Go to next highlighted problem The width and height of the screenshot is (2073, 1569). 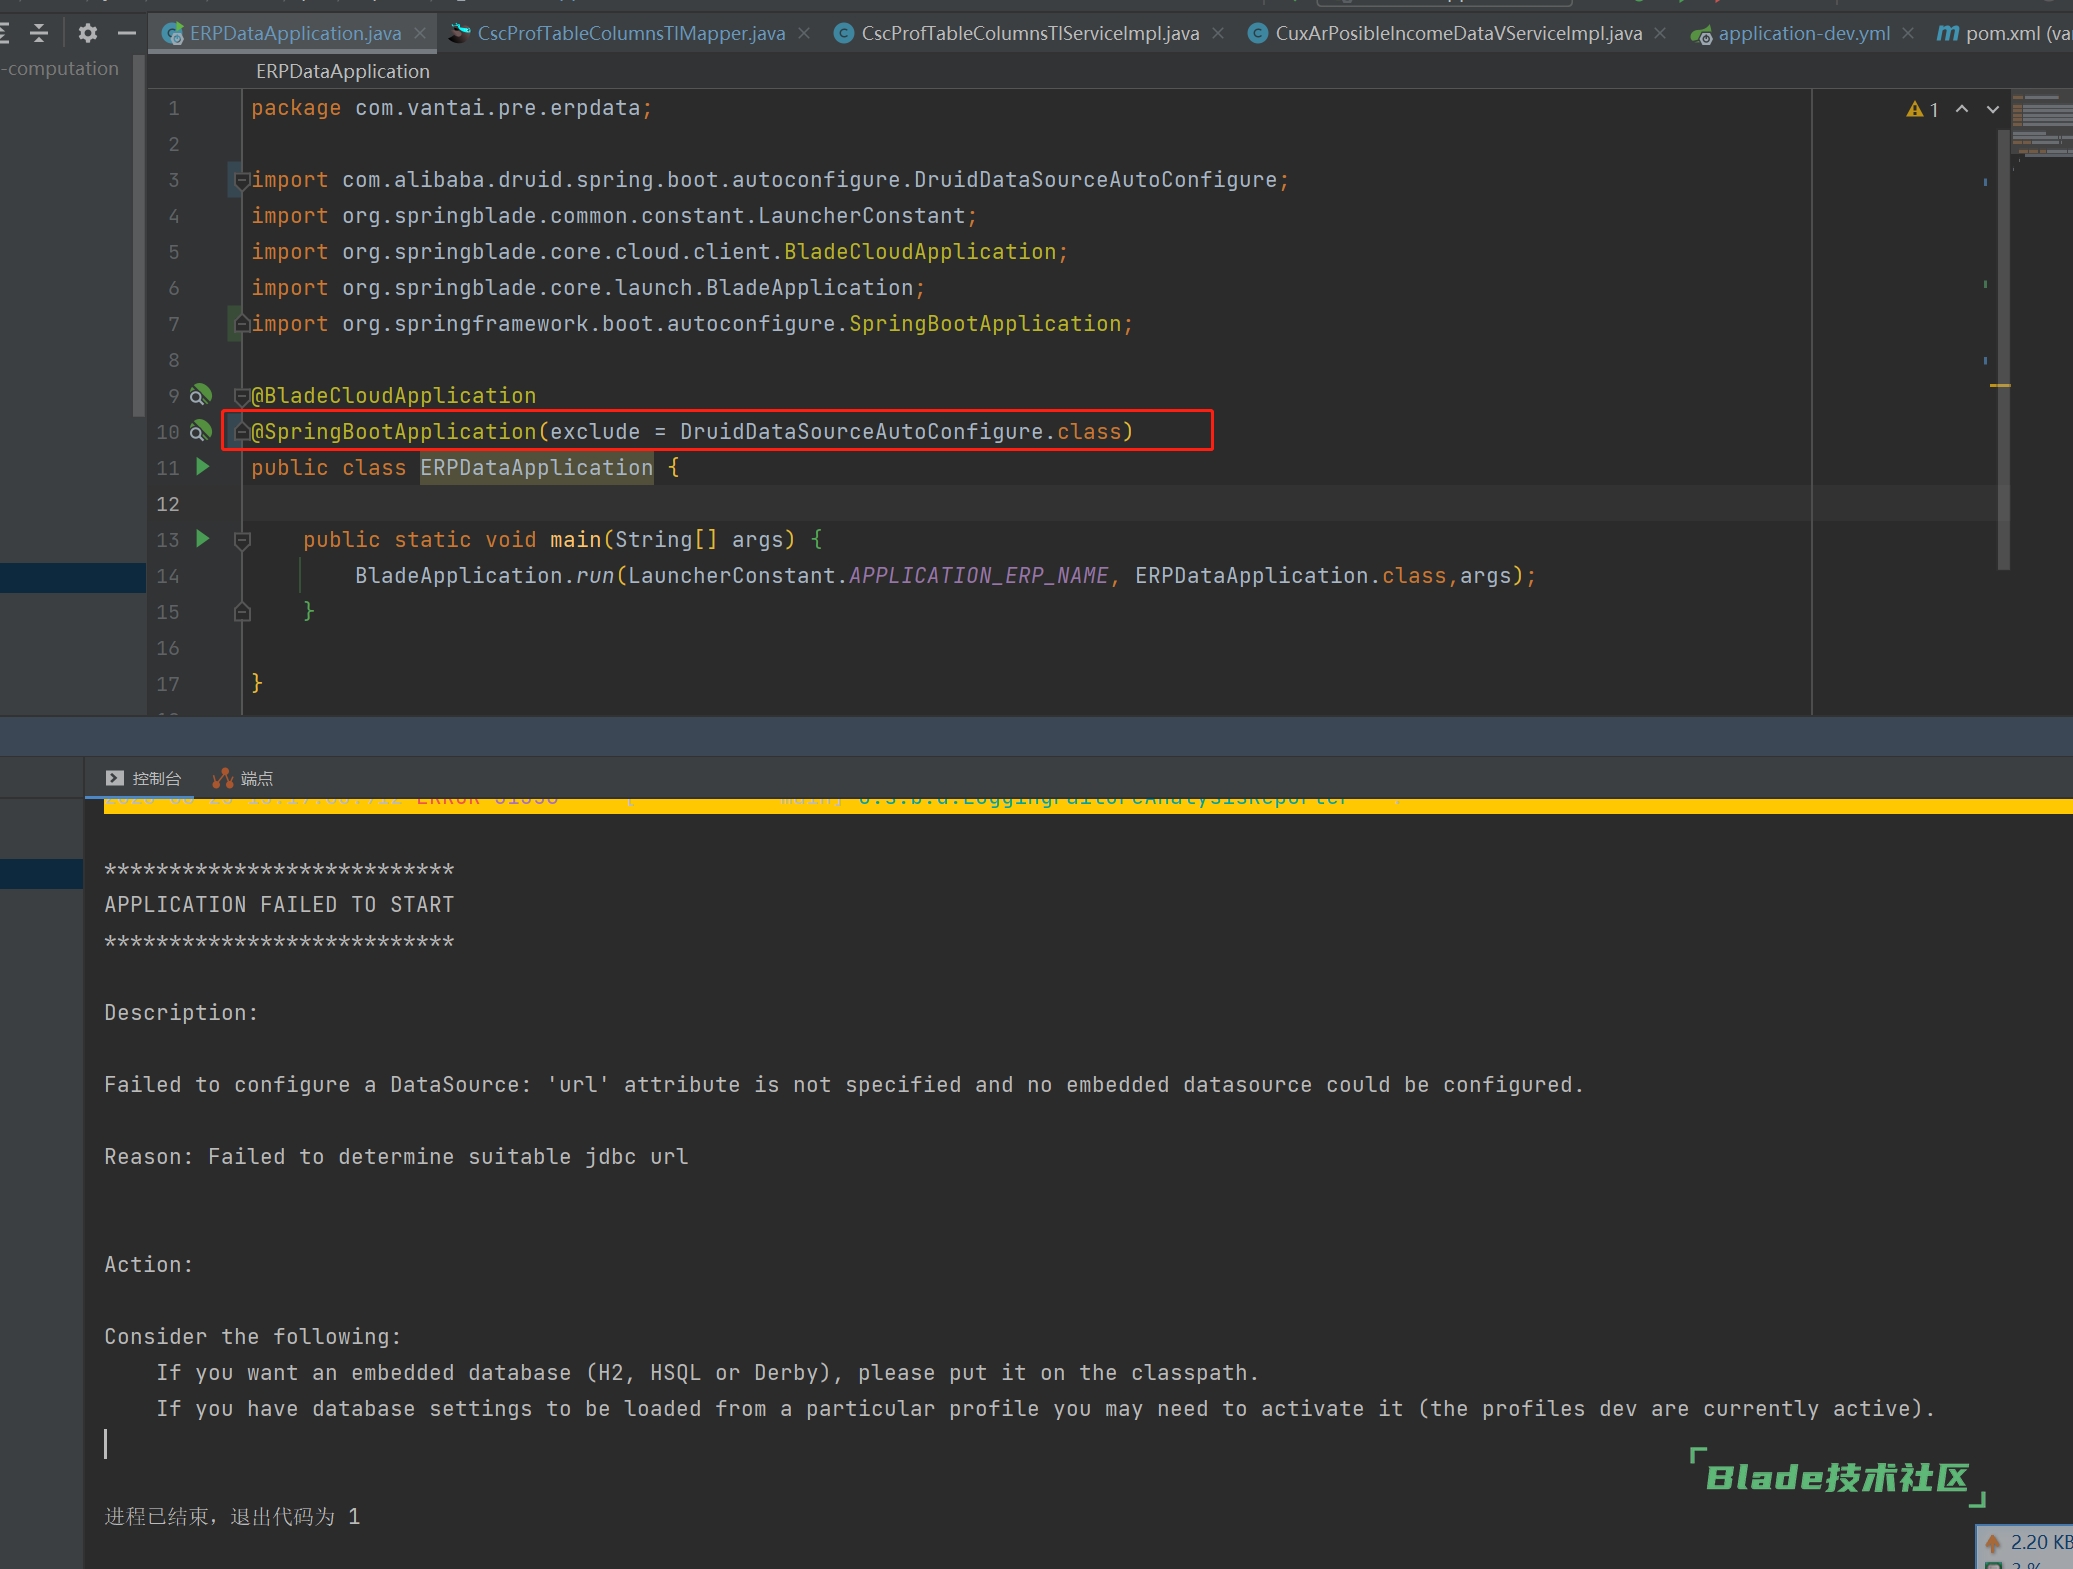1993,109
